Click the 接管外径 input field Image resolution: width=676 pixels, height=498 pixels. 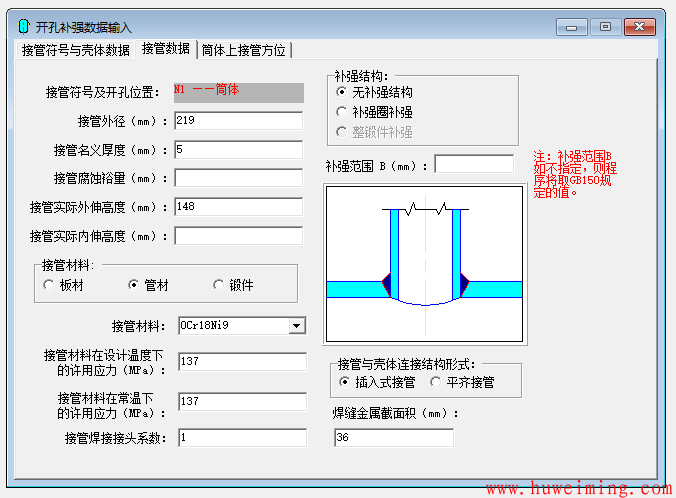point(238,121)
